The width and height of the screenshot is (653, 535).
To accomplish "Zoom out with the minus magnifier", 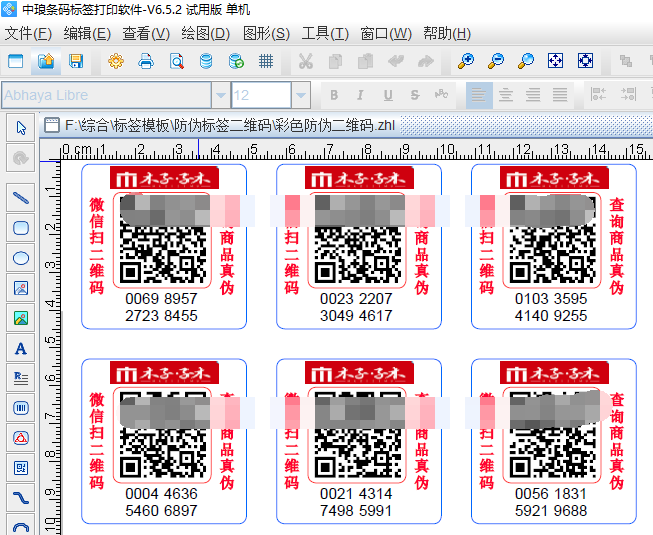I will [496, 61].
